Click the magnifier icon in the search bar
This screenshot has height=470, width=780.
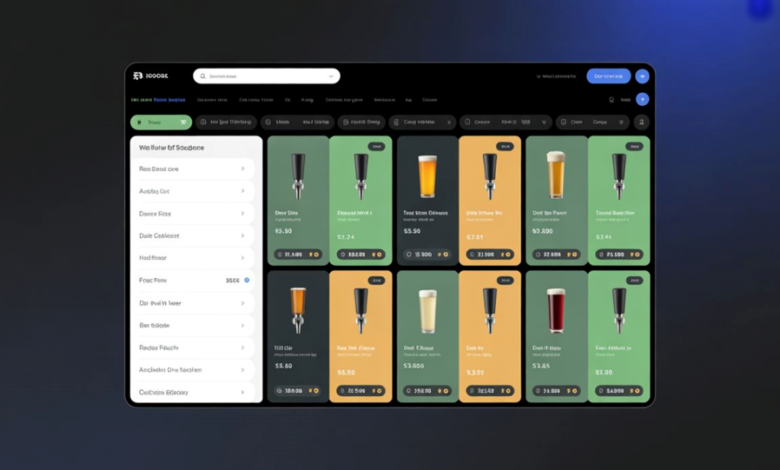[x=203, y=76]
